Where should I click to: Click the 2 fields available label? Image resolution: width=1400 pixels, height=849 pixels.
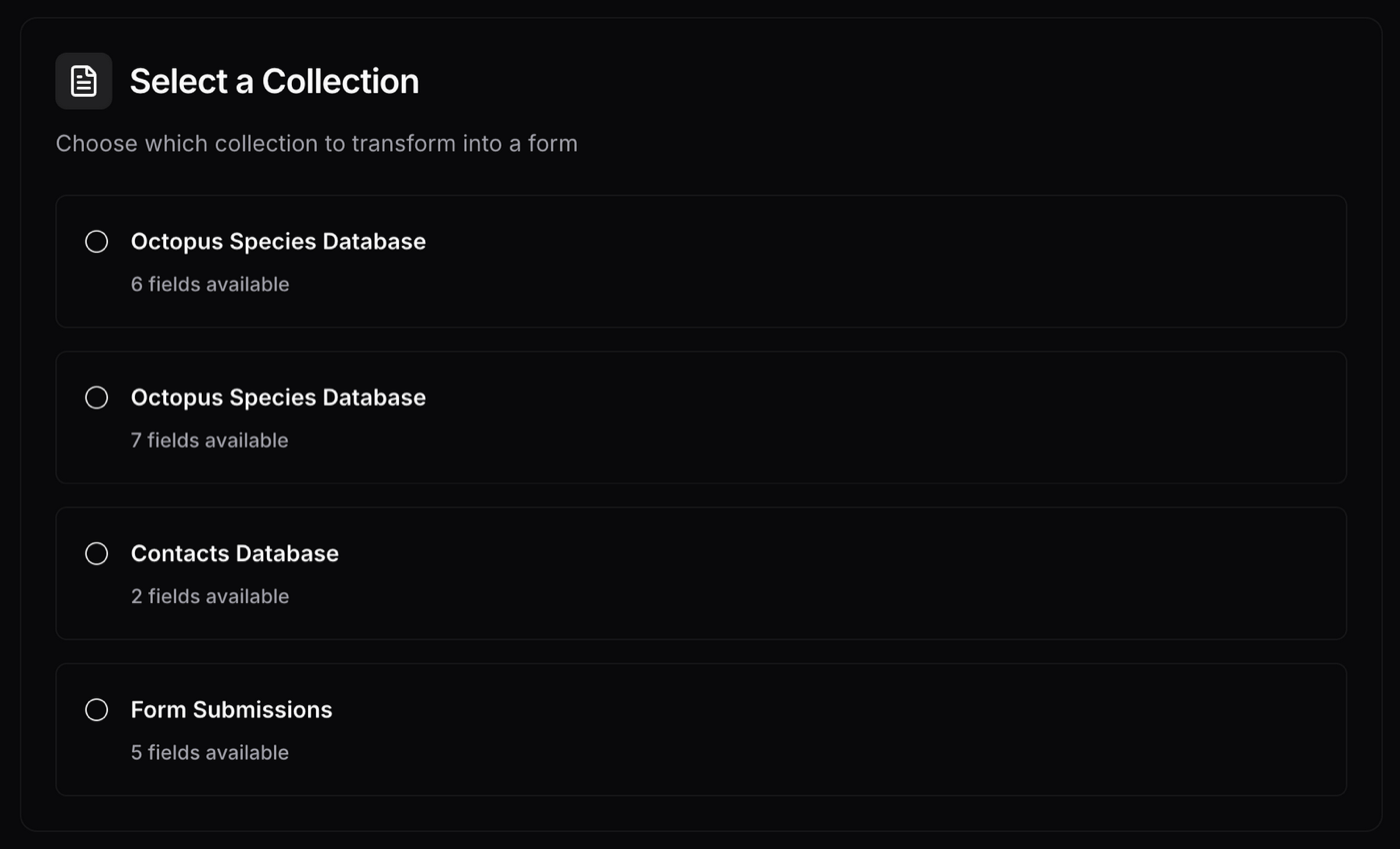[x=209, y=596]
